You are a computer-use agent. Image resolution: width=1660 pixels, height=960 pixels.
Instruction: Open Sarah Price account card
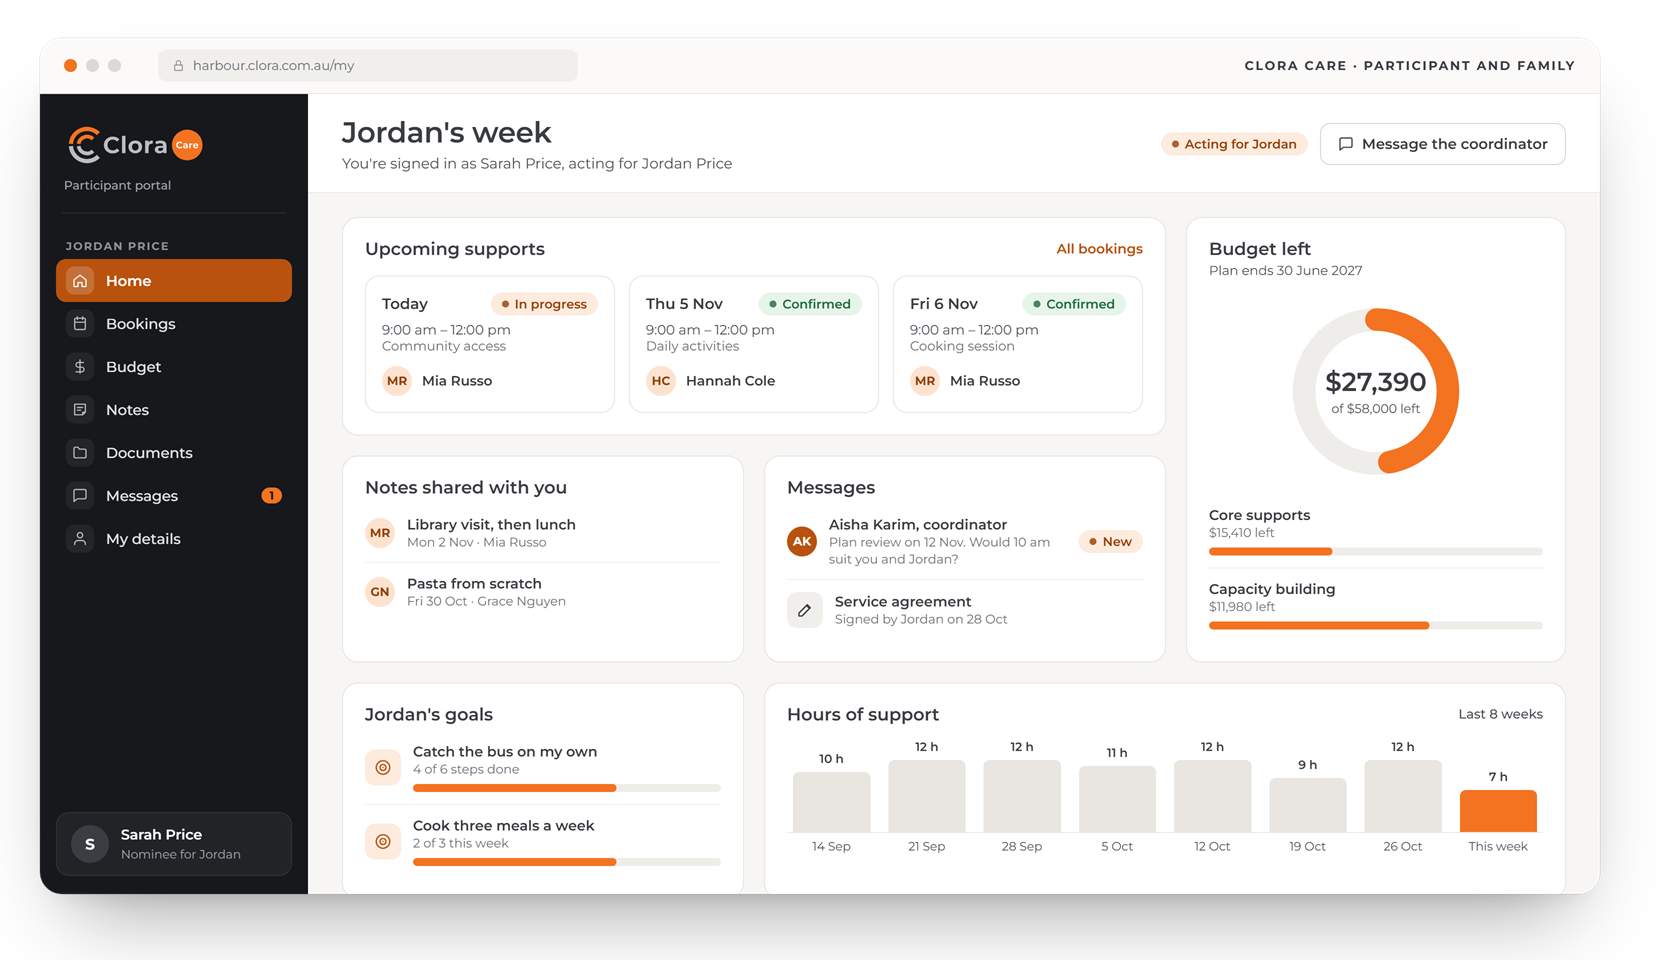tap(174, 844)
